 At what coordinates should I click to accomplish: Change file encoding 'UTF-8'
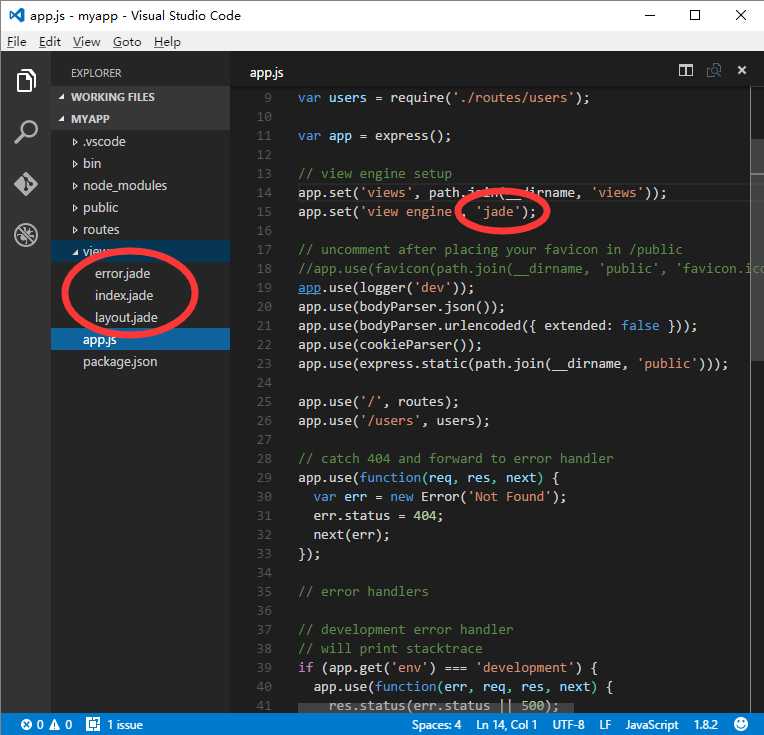coord(568,725)
